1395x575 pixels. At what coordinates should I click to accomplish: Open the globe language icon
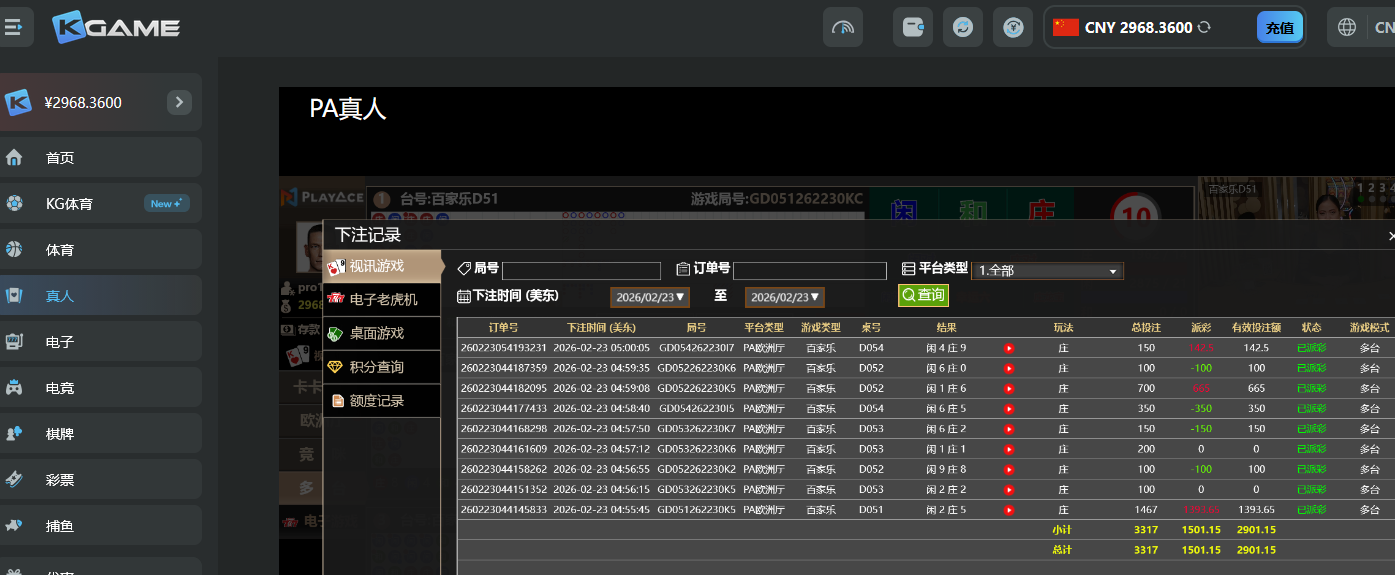pos(1347,27)
